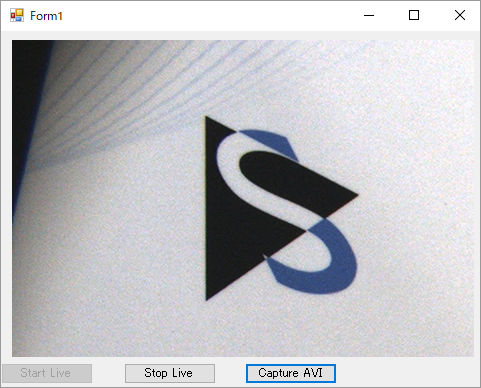
Task: Click the greyed-out Start Live button
Action: click(x=47, y=373)
